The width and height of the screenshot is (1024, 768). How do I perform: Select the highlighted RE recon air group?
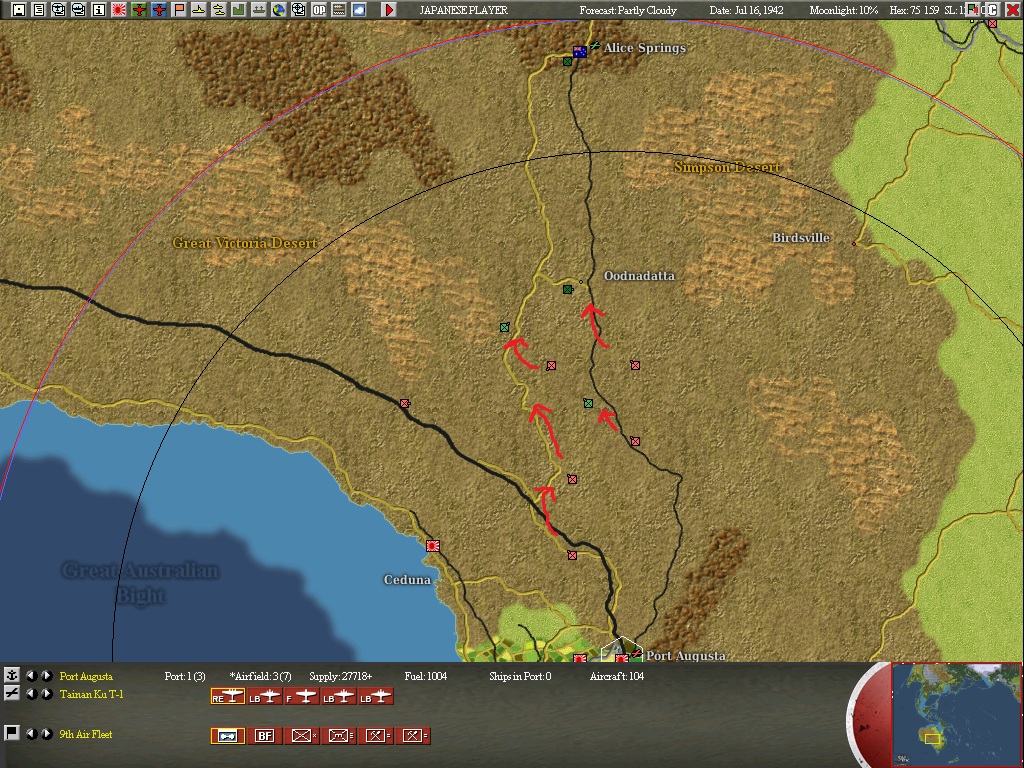[x=227, y=697]
